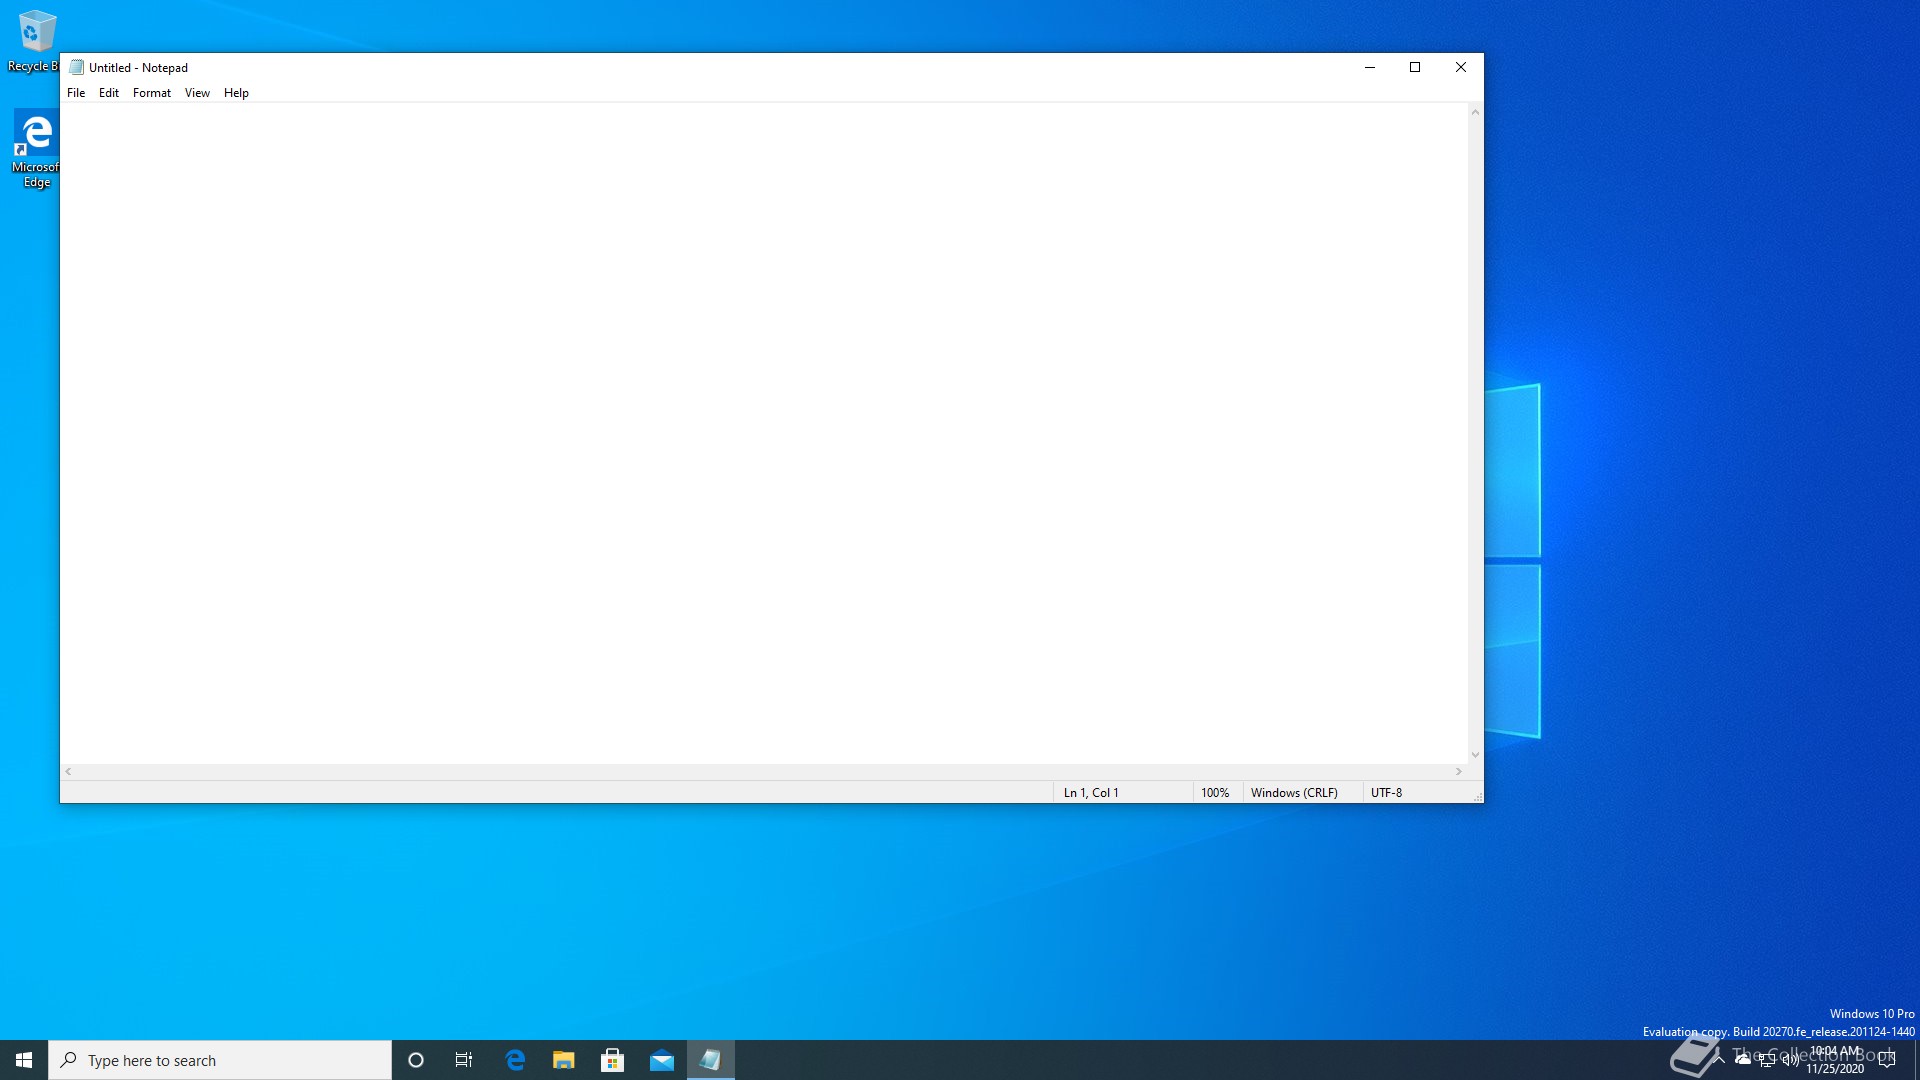Click the vertical scrollbar down arrow
The image size is (1920, 1080).
1475,755
